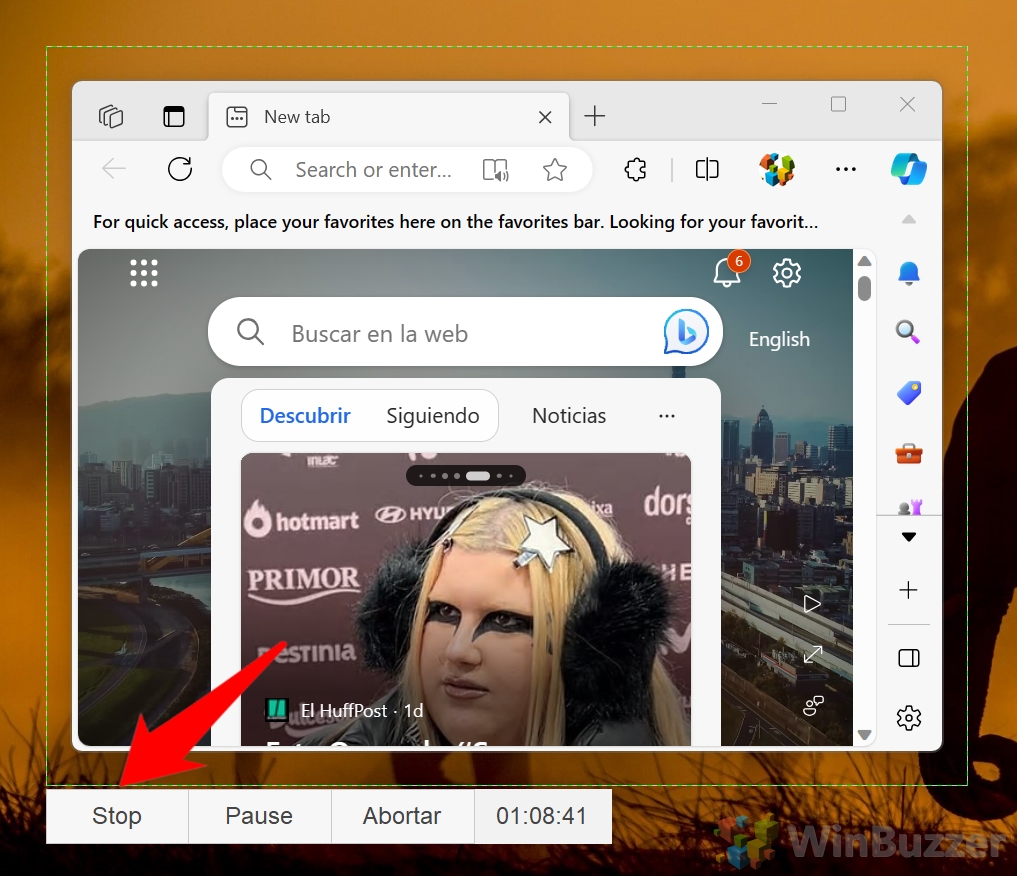The image size is (1017, 876).
Task: Open sidebar Tools briefcase icon
Action: click(909, 453)
